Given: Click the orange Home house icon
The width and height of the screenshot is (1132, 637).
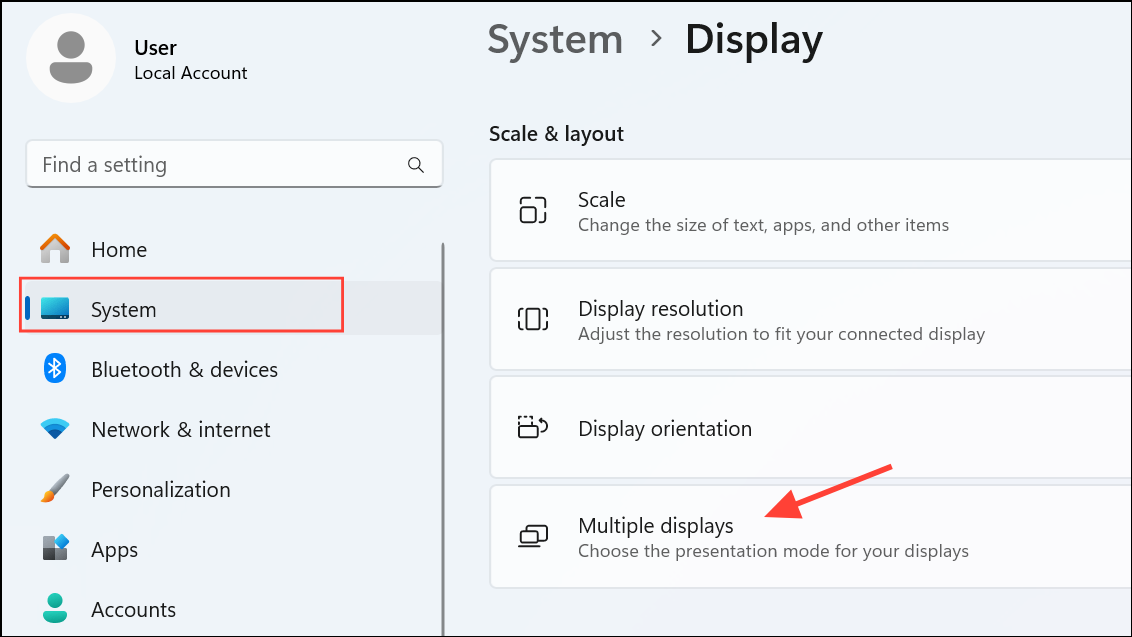Looking at the screenshot, I should 55,249.
